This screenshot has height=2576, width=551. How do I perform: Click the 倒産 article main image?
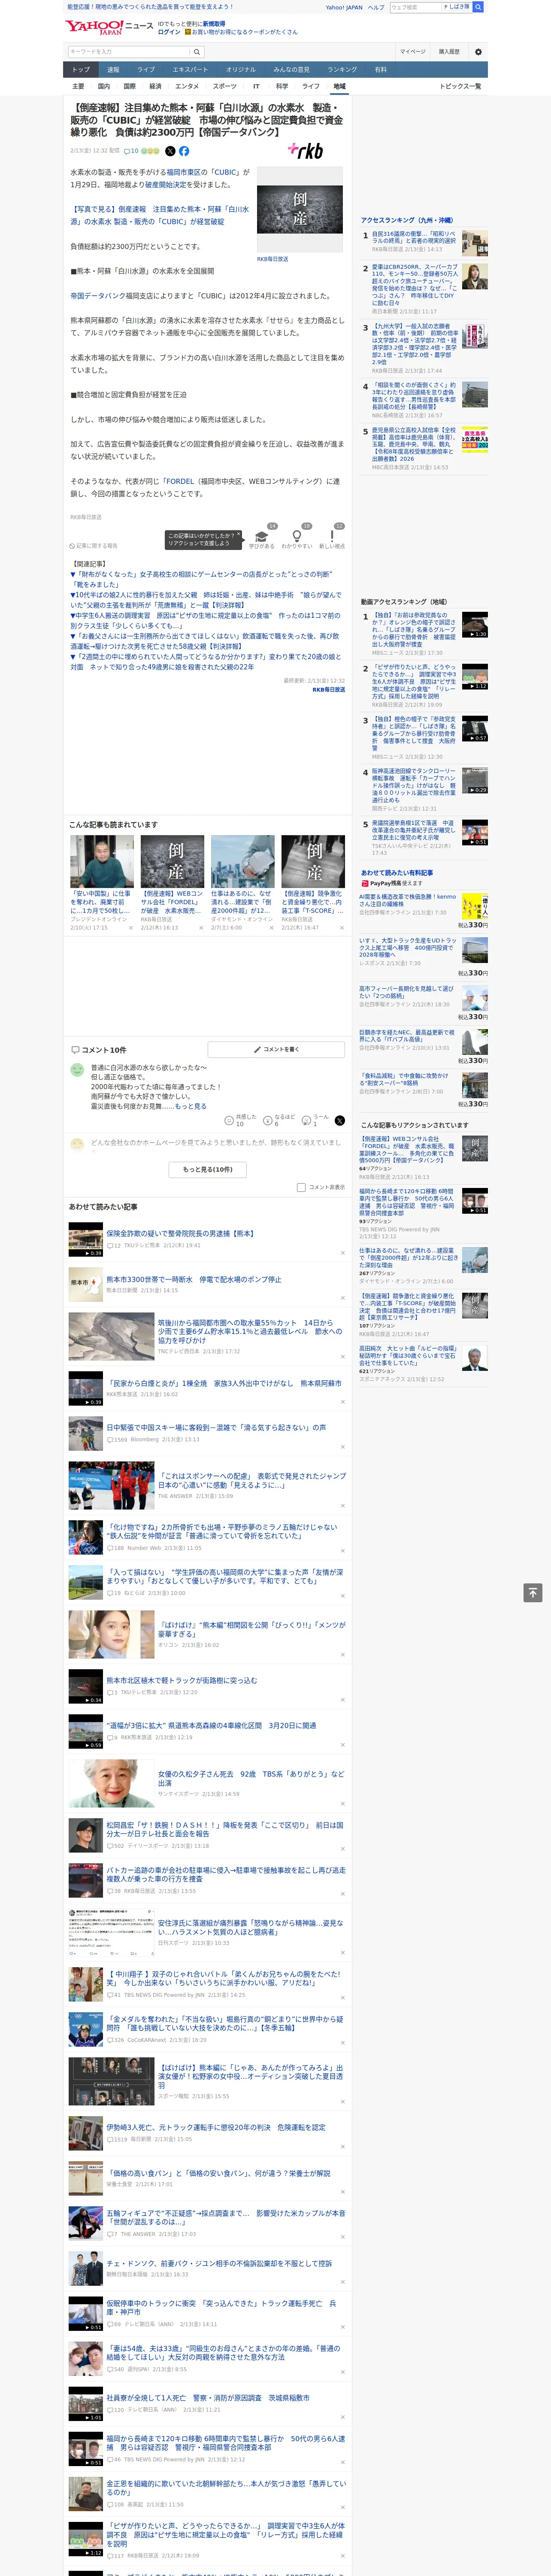point(300,209)
